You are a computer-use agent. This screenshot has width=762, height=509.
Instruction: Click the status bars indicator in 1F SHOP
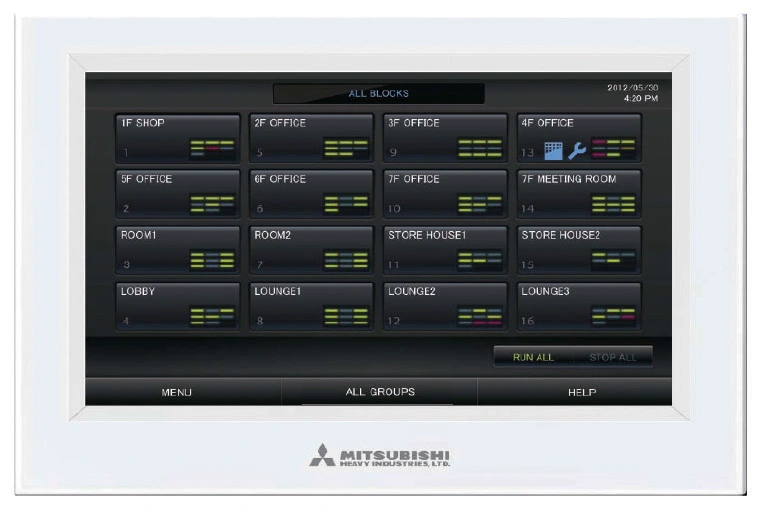click(212, 148)
